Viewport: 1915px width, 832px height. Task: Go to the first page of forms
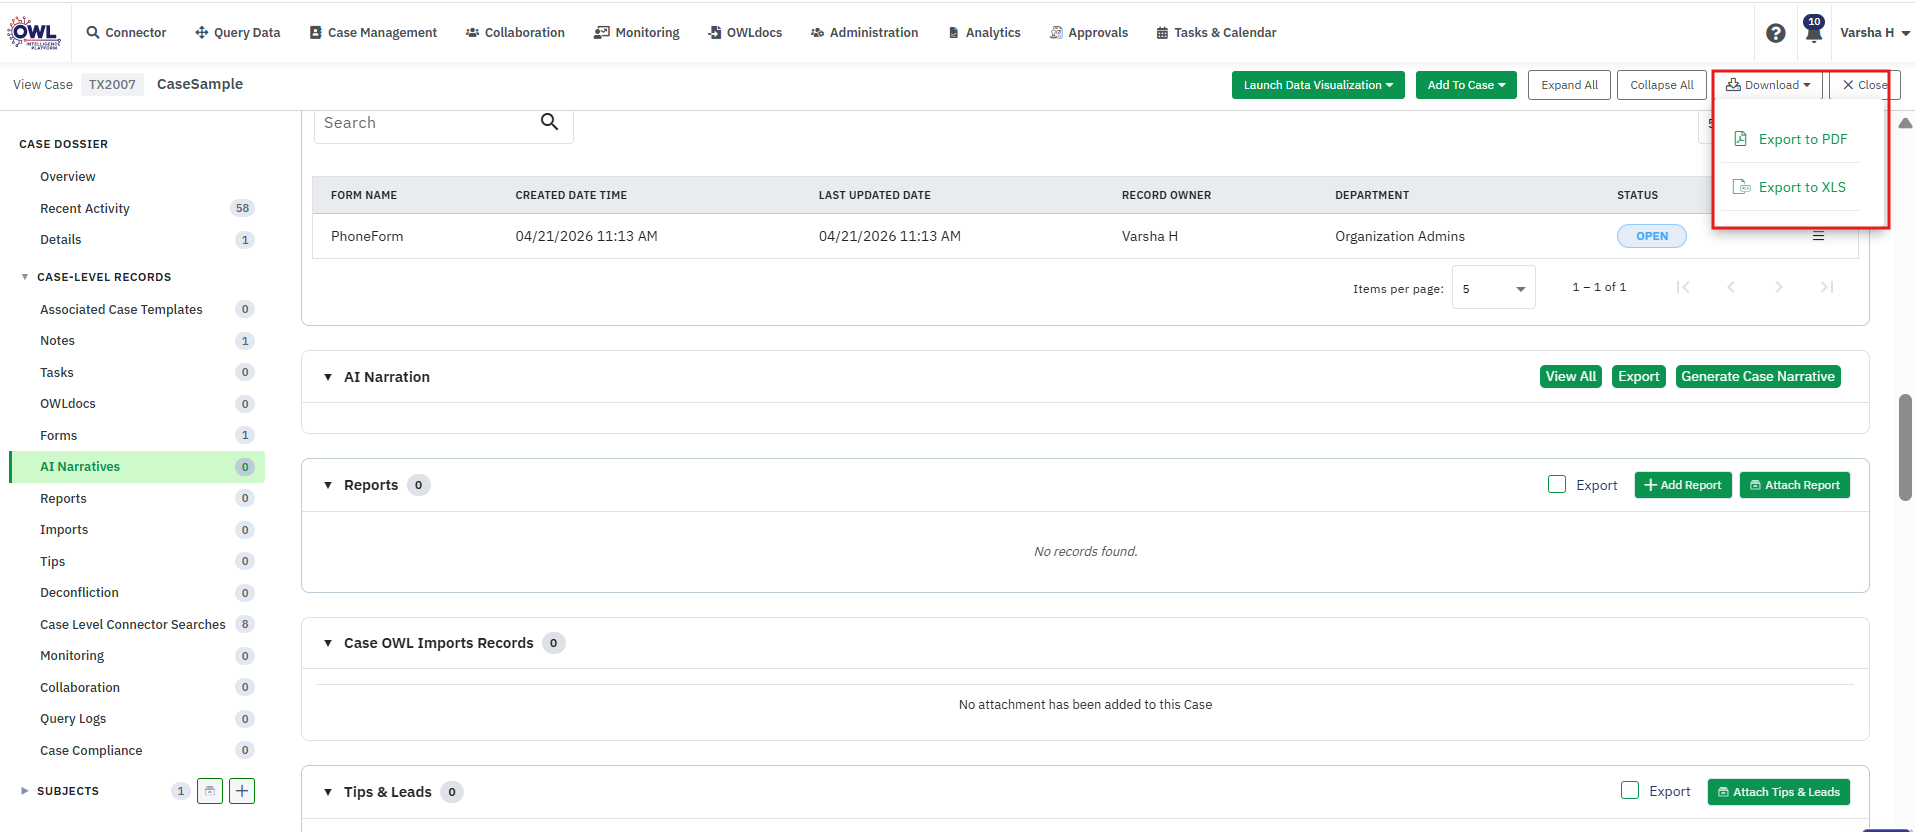1683,287
